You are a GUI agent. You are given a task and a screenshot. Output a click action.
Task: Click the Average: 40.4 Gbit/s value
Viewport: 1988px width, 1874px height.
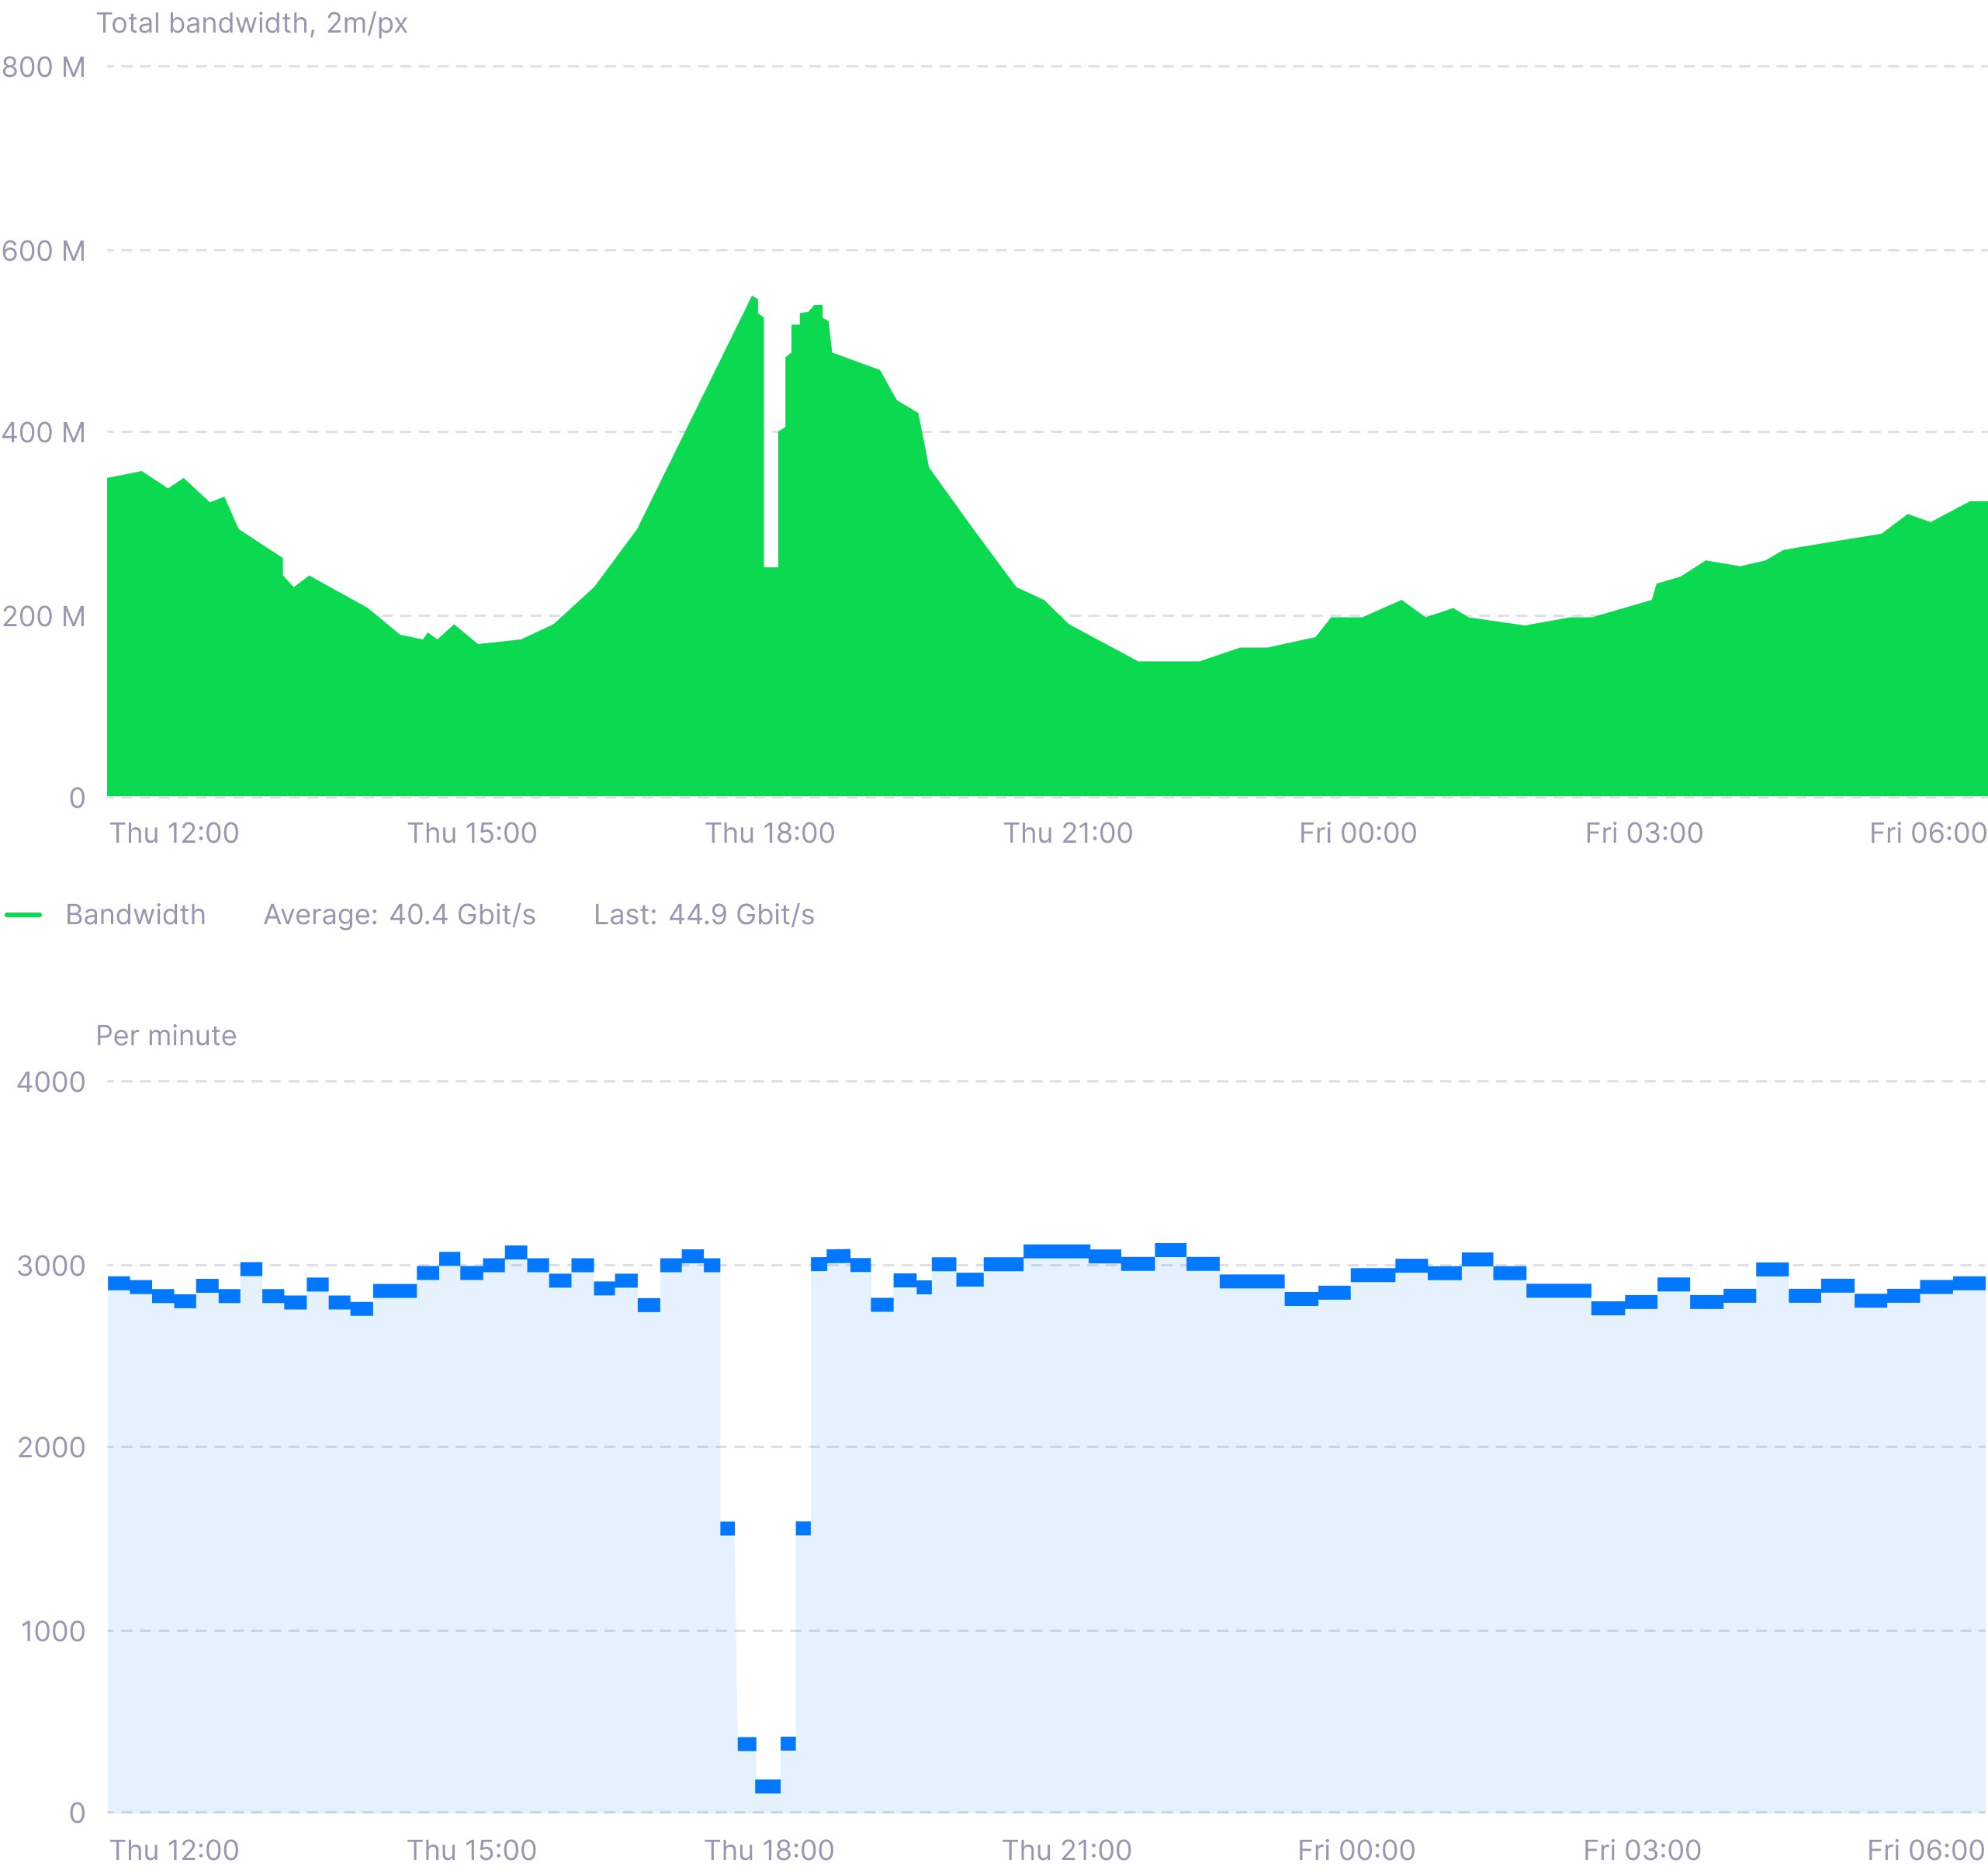pyautogui.click(x=399, y=914)
